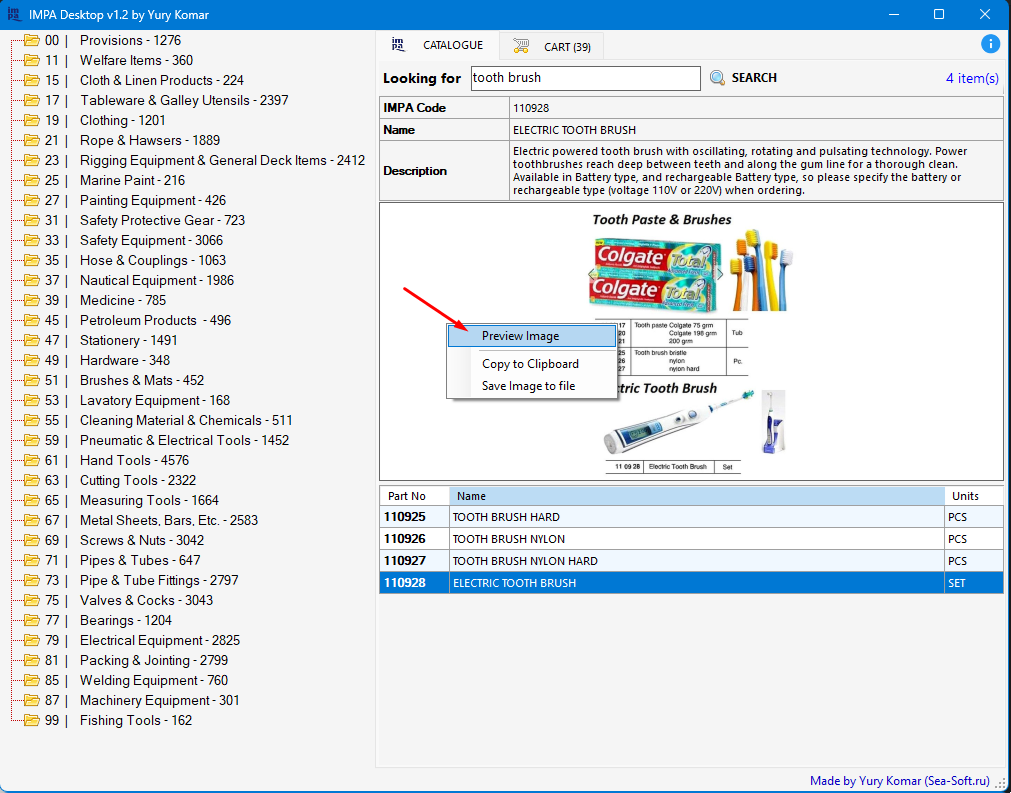The height and width of the screenshot is (793, 1011).
Task: Click the Looking for search field
Action: (x=585, y=78)
